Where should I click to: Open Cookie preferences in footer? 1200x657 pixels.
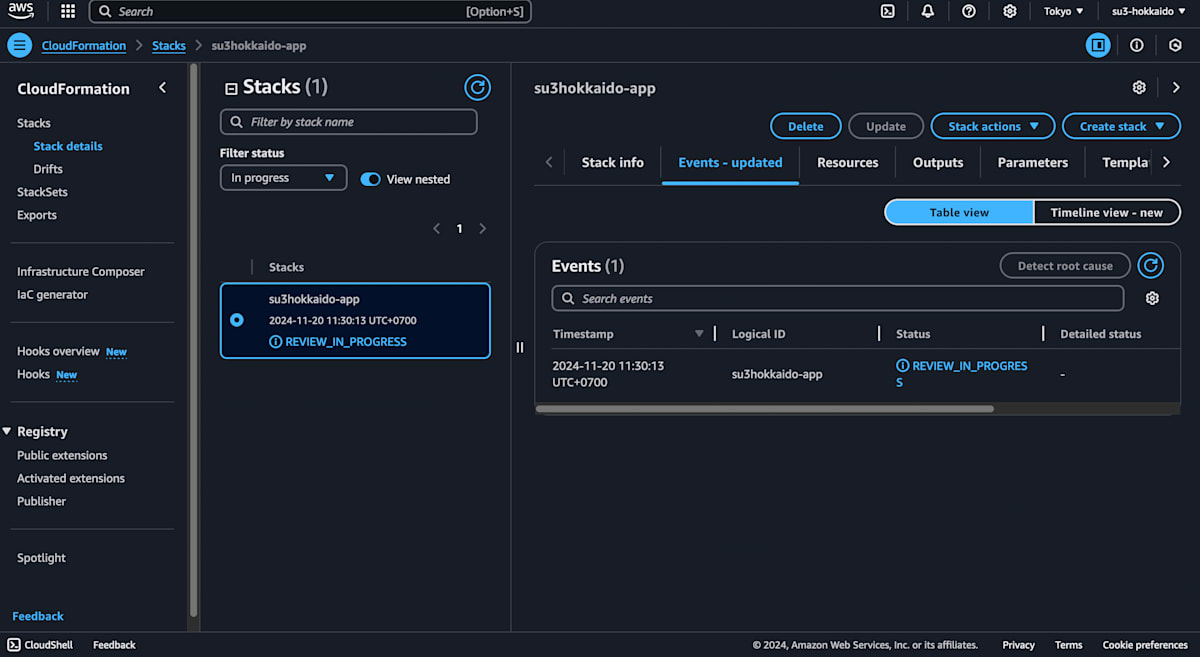coord(1145,645)
